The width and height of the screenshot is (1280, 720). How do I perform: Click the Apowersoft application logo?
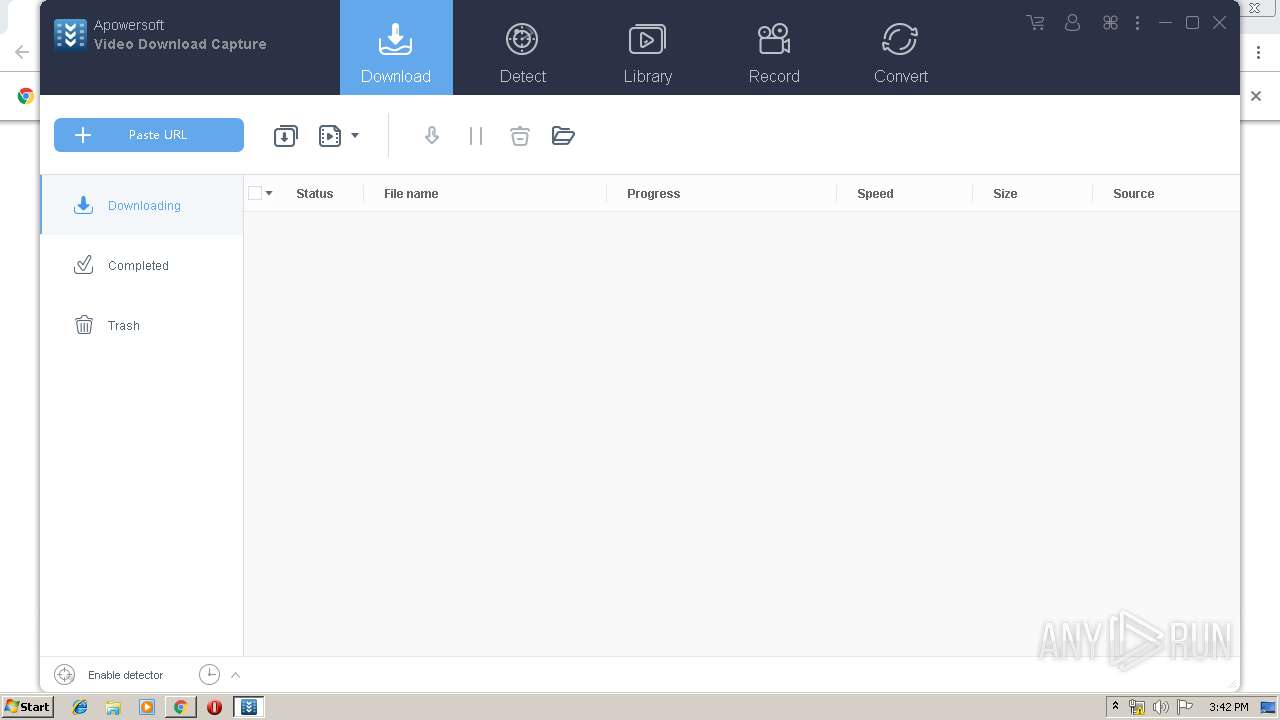(x=71, y=35)
